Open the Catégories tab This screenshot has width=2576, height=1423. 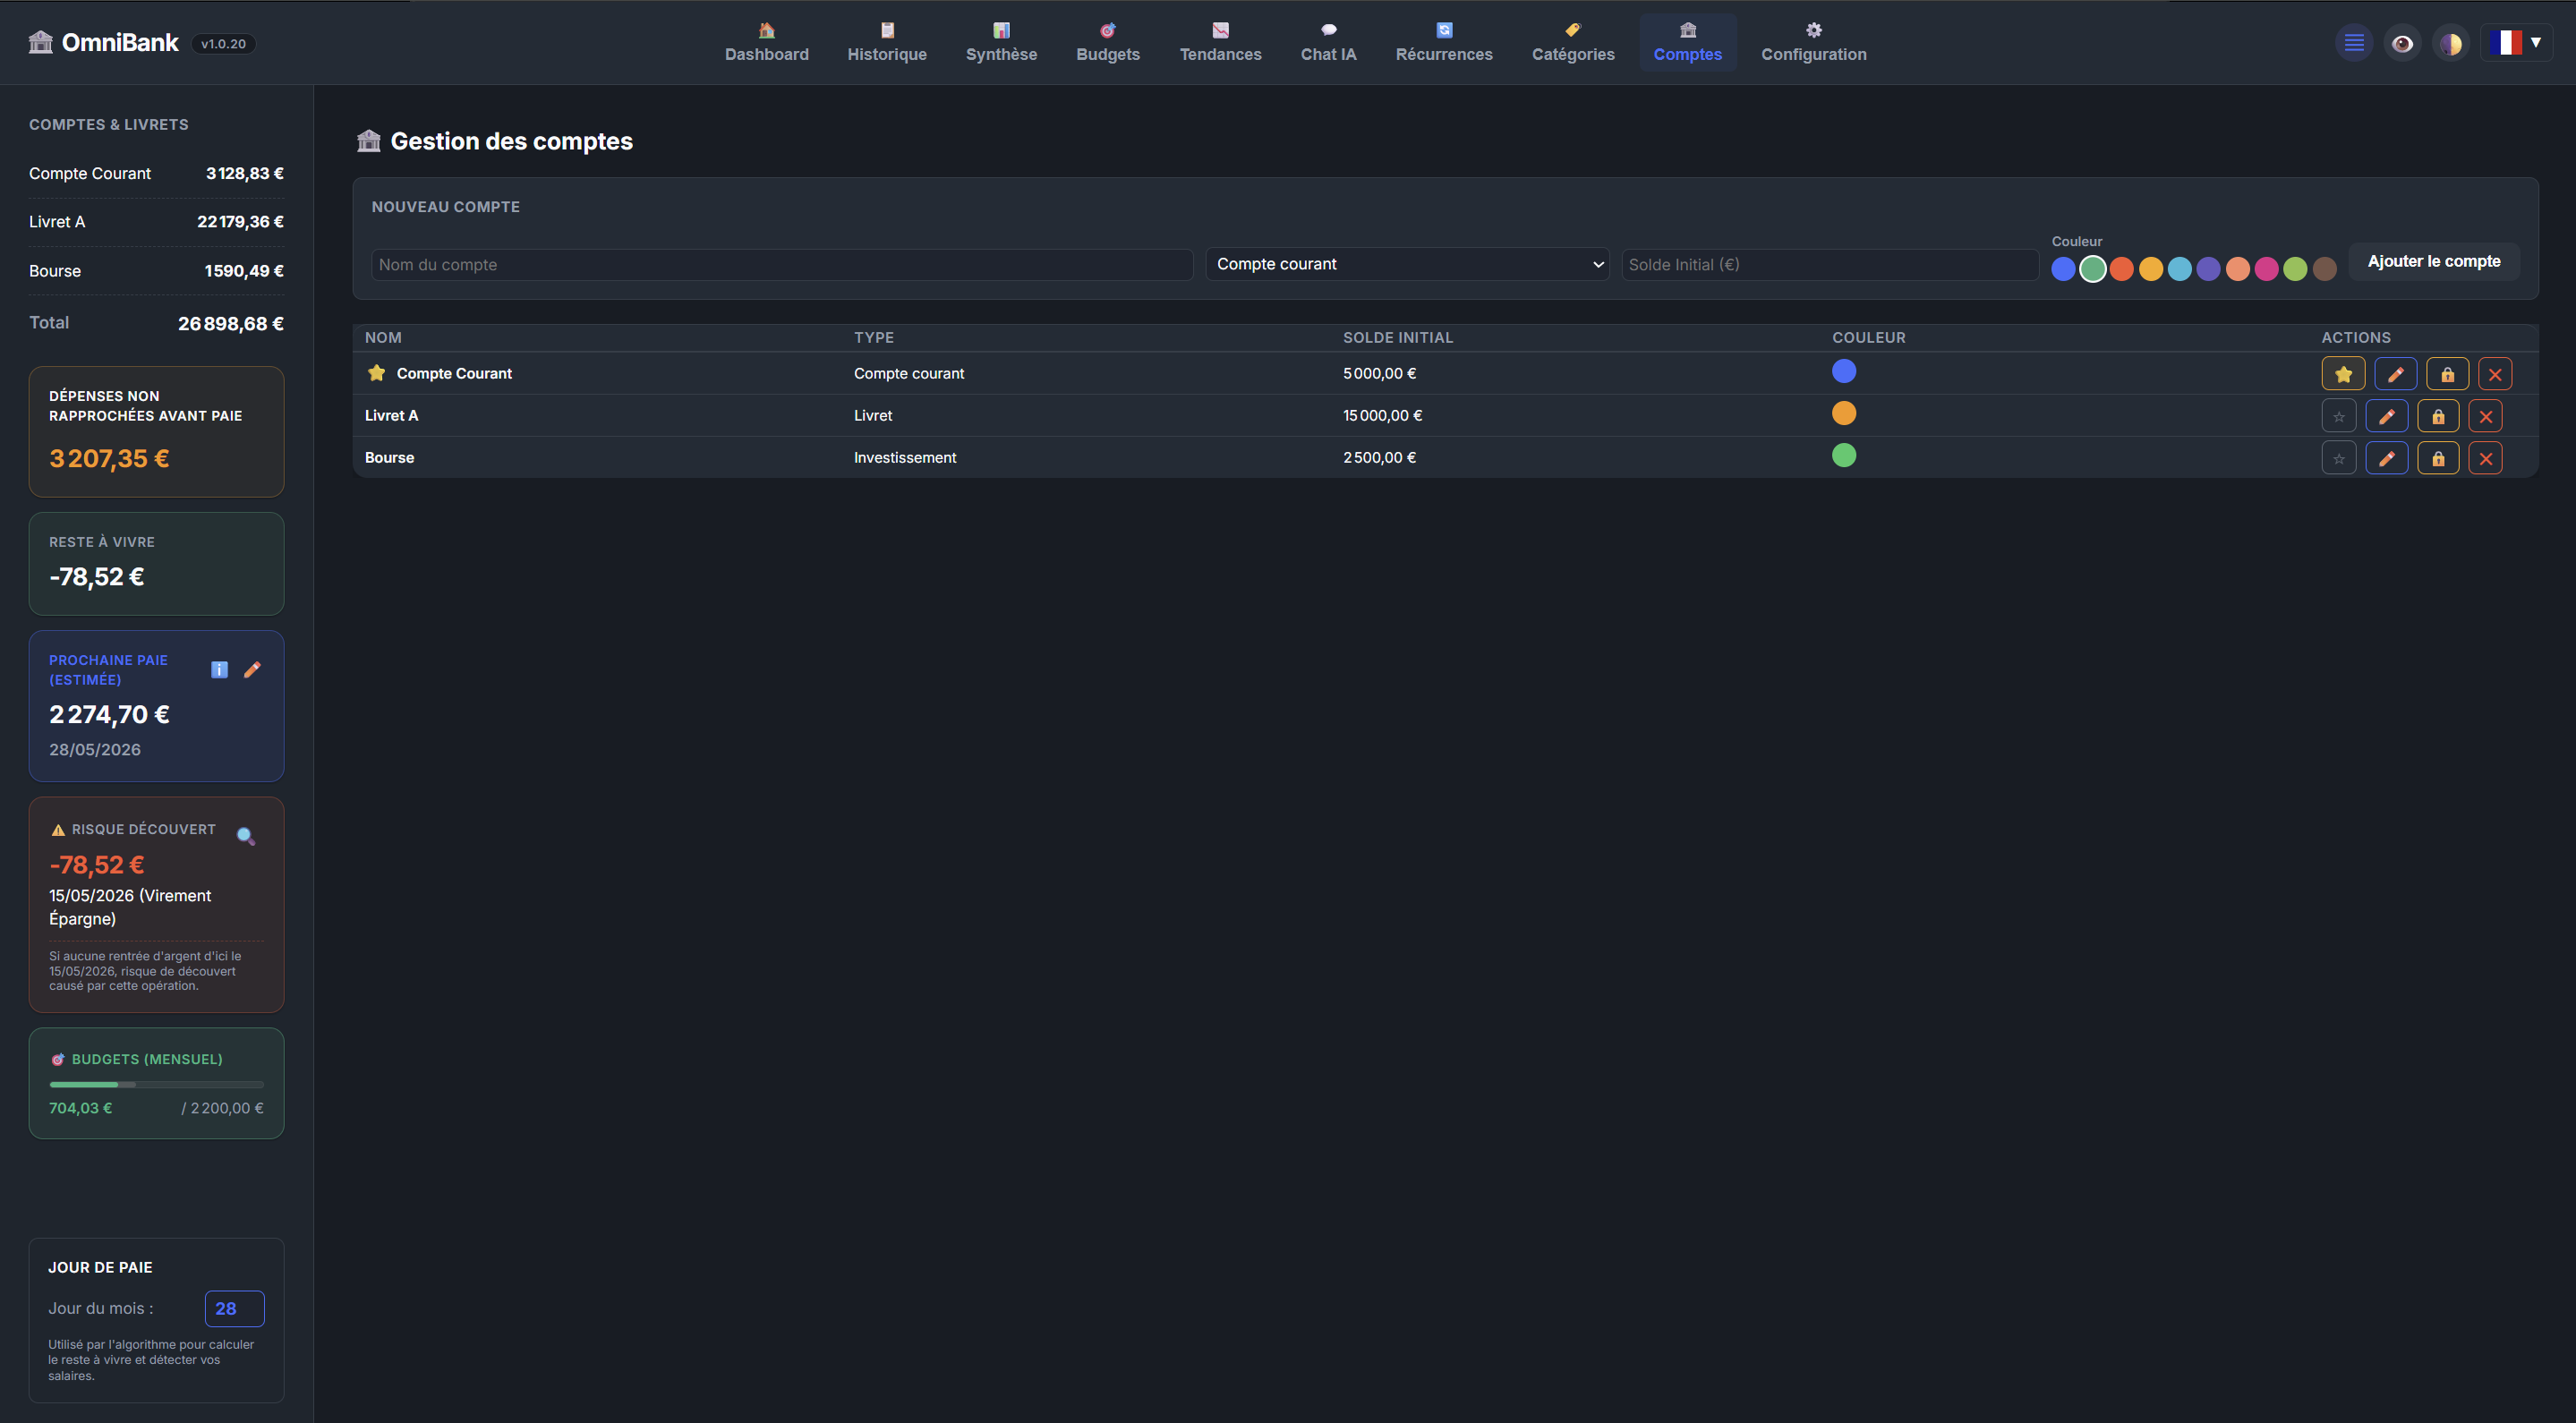point(1572,43)
